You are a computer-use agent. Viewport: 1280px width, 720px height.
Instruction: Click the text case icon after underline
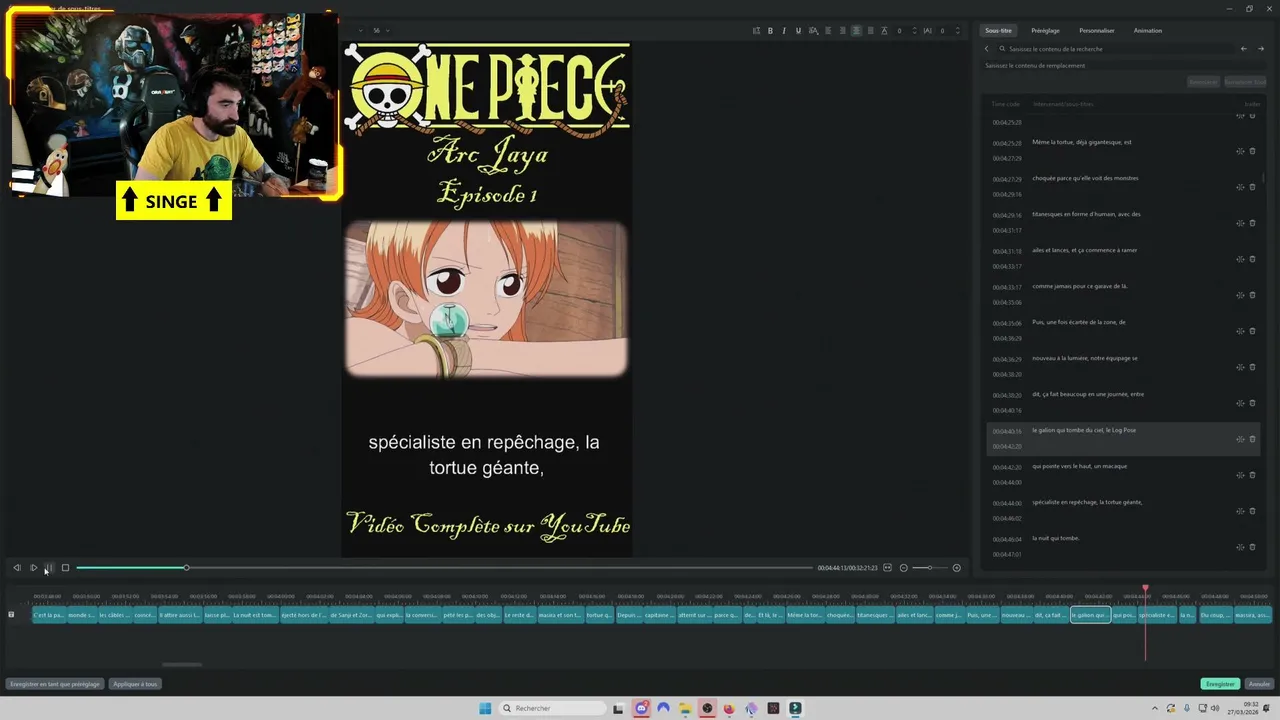(x=812, y=31)
